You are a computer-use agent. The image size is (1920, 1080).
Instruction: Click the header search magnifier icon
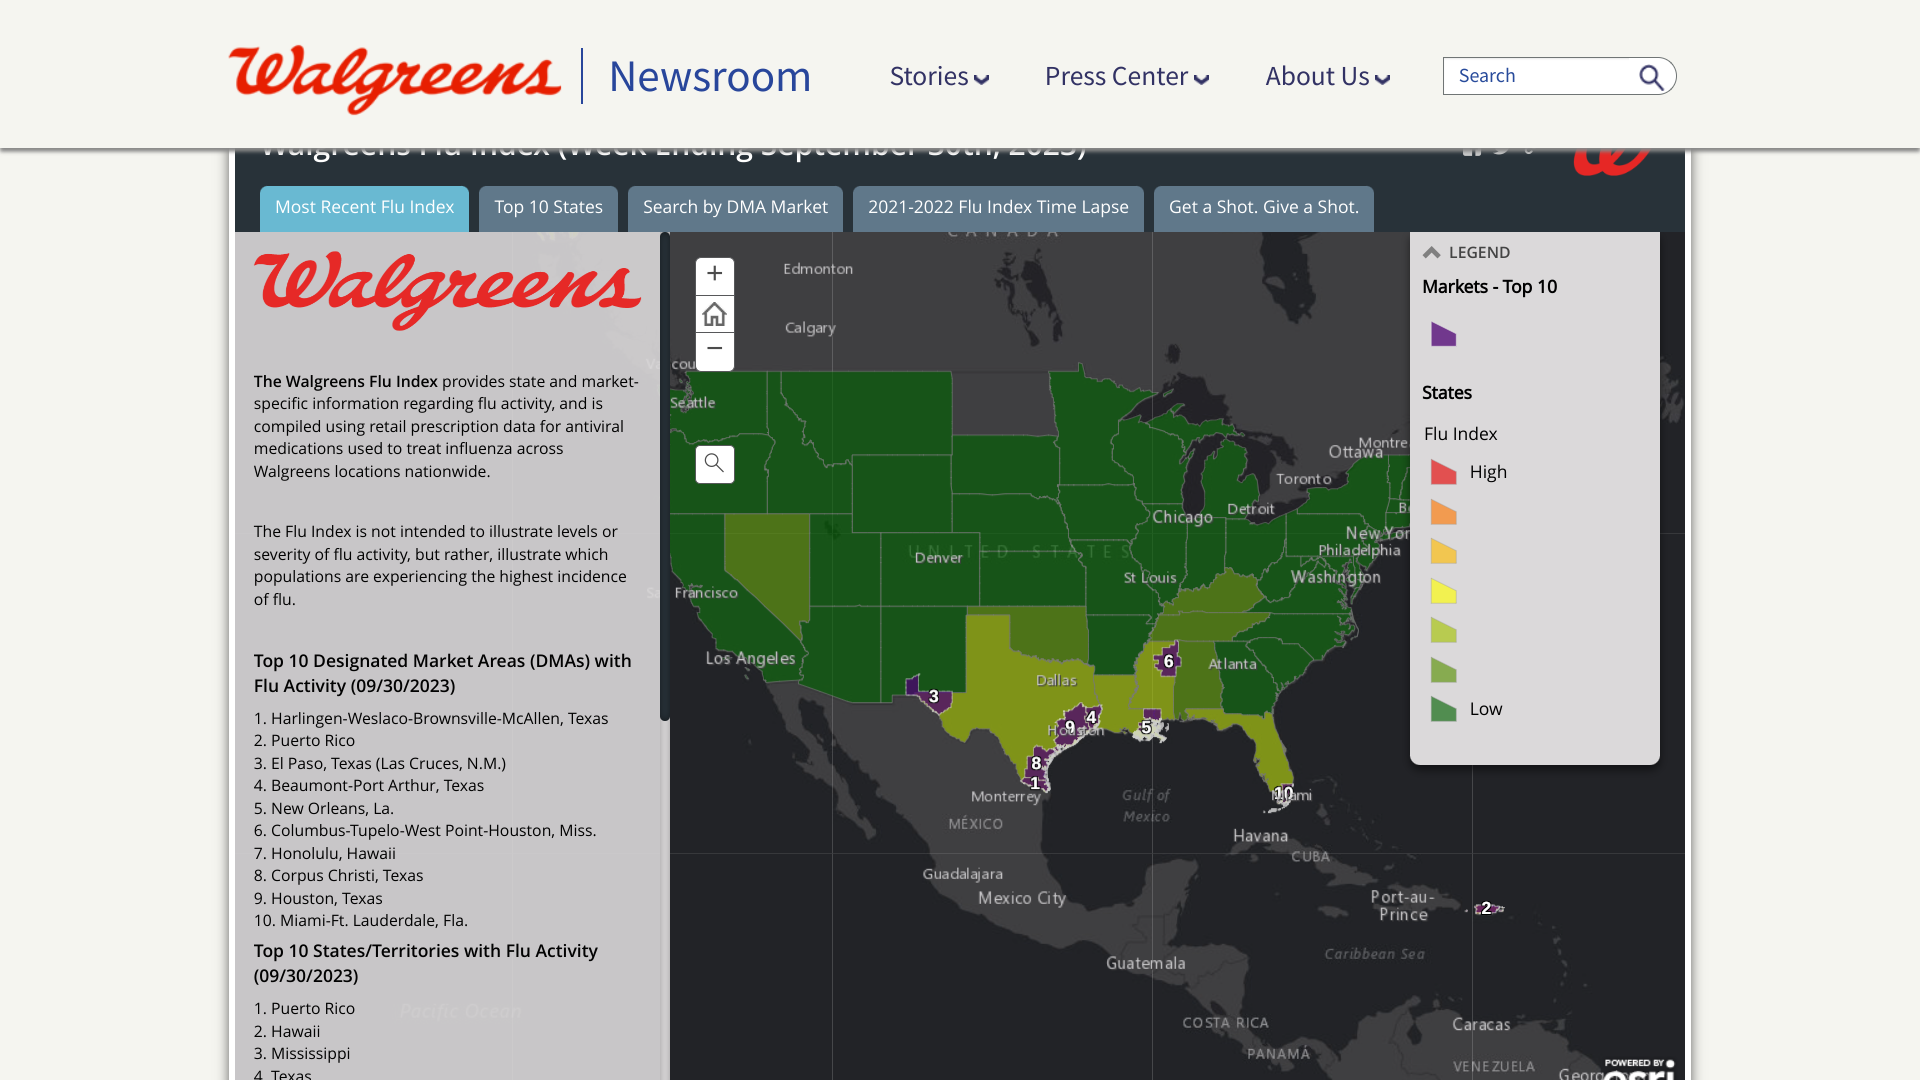[1651, 77]
